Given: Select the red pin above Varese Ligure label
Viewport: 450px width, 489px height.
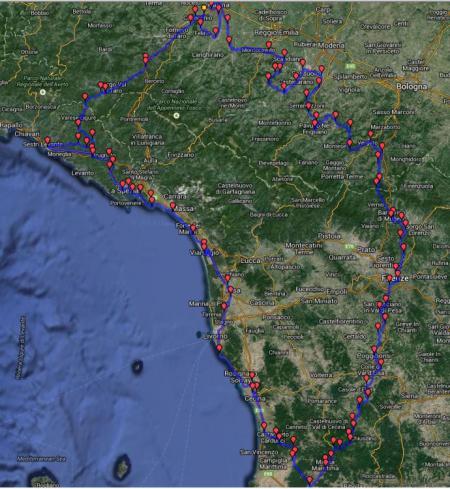Looking at the screenshot, I should pos(85,97).
